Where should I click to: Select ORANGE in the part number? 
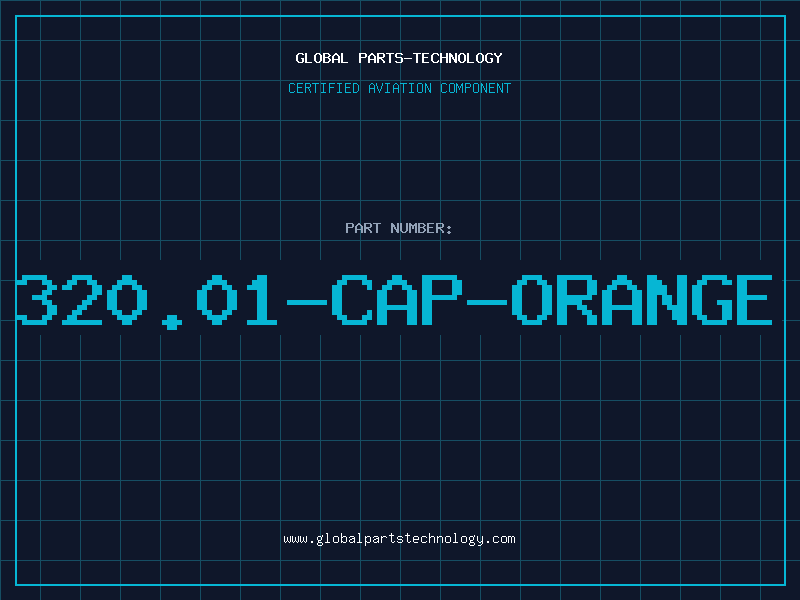[x=642, y=300]
